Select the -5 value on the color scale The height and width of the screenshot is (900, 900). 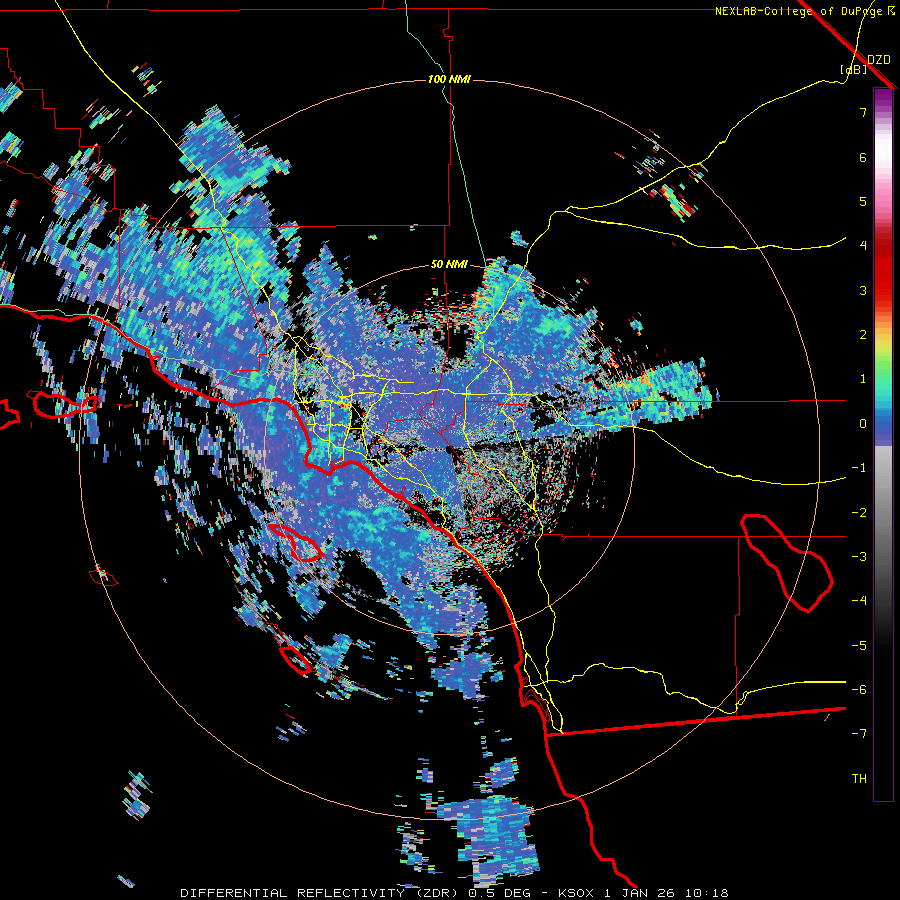(x=859, y=646)
